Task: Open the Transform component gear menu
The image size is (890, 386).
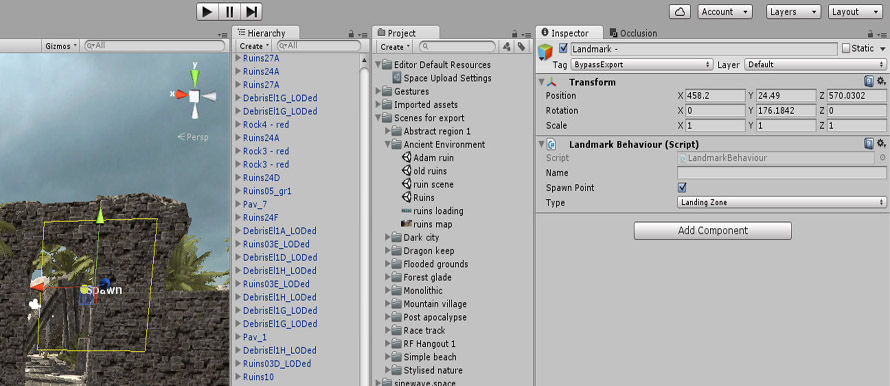Action: (881, 82)
